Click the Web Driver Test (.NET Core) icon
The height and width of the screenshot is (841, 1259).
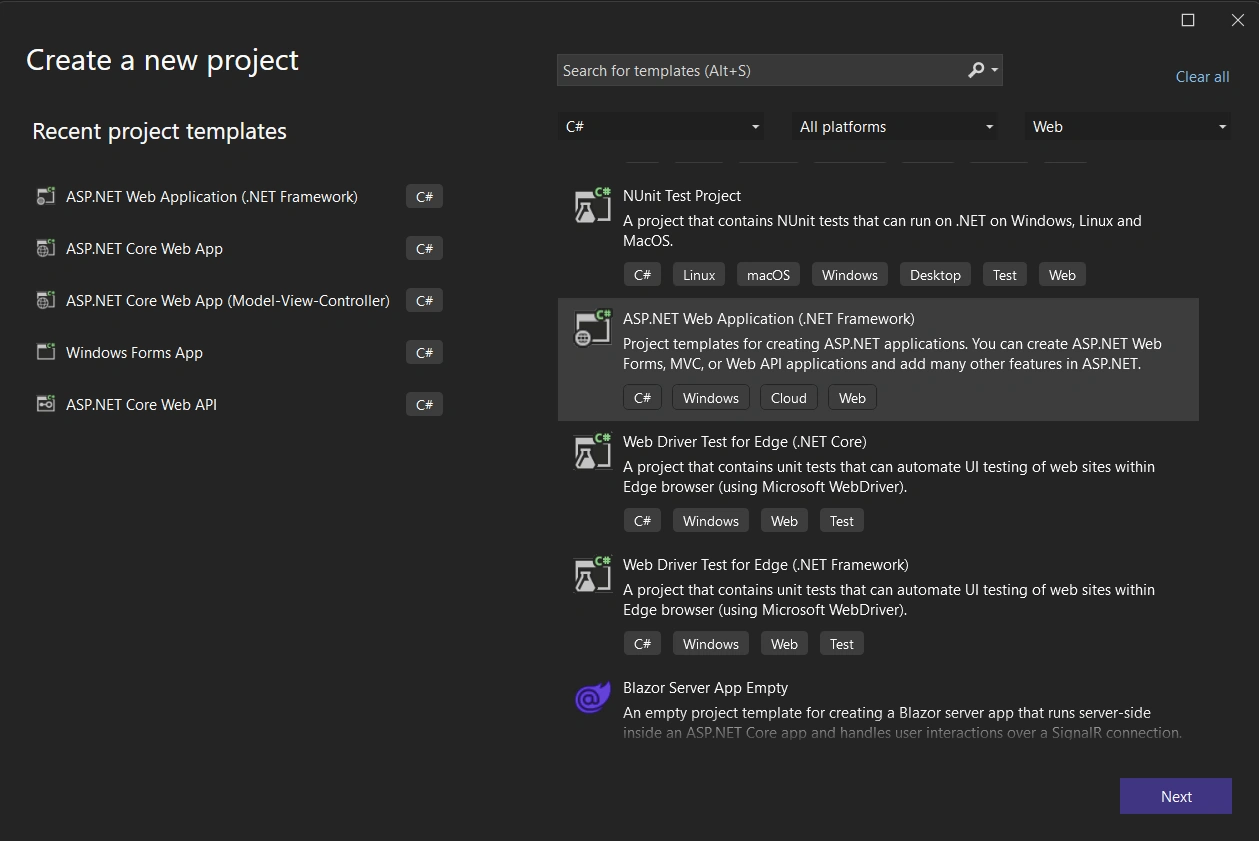coord(593,451)
